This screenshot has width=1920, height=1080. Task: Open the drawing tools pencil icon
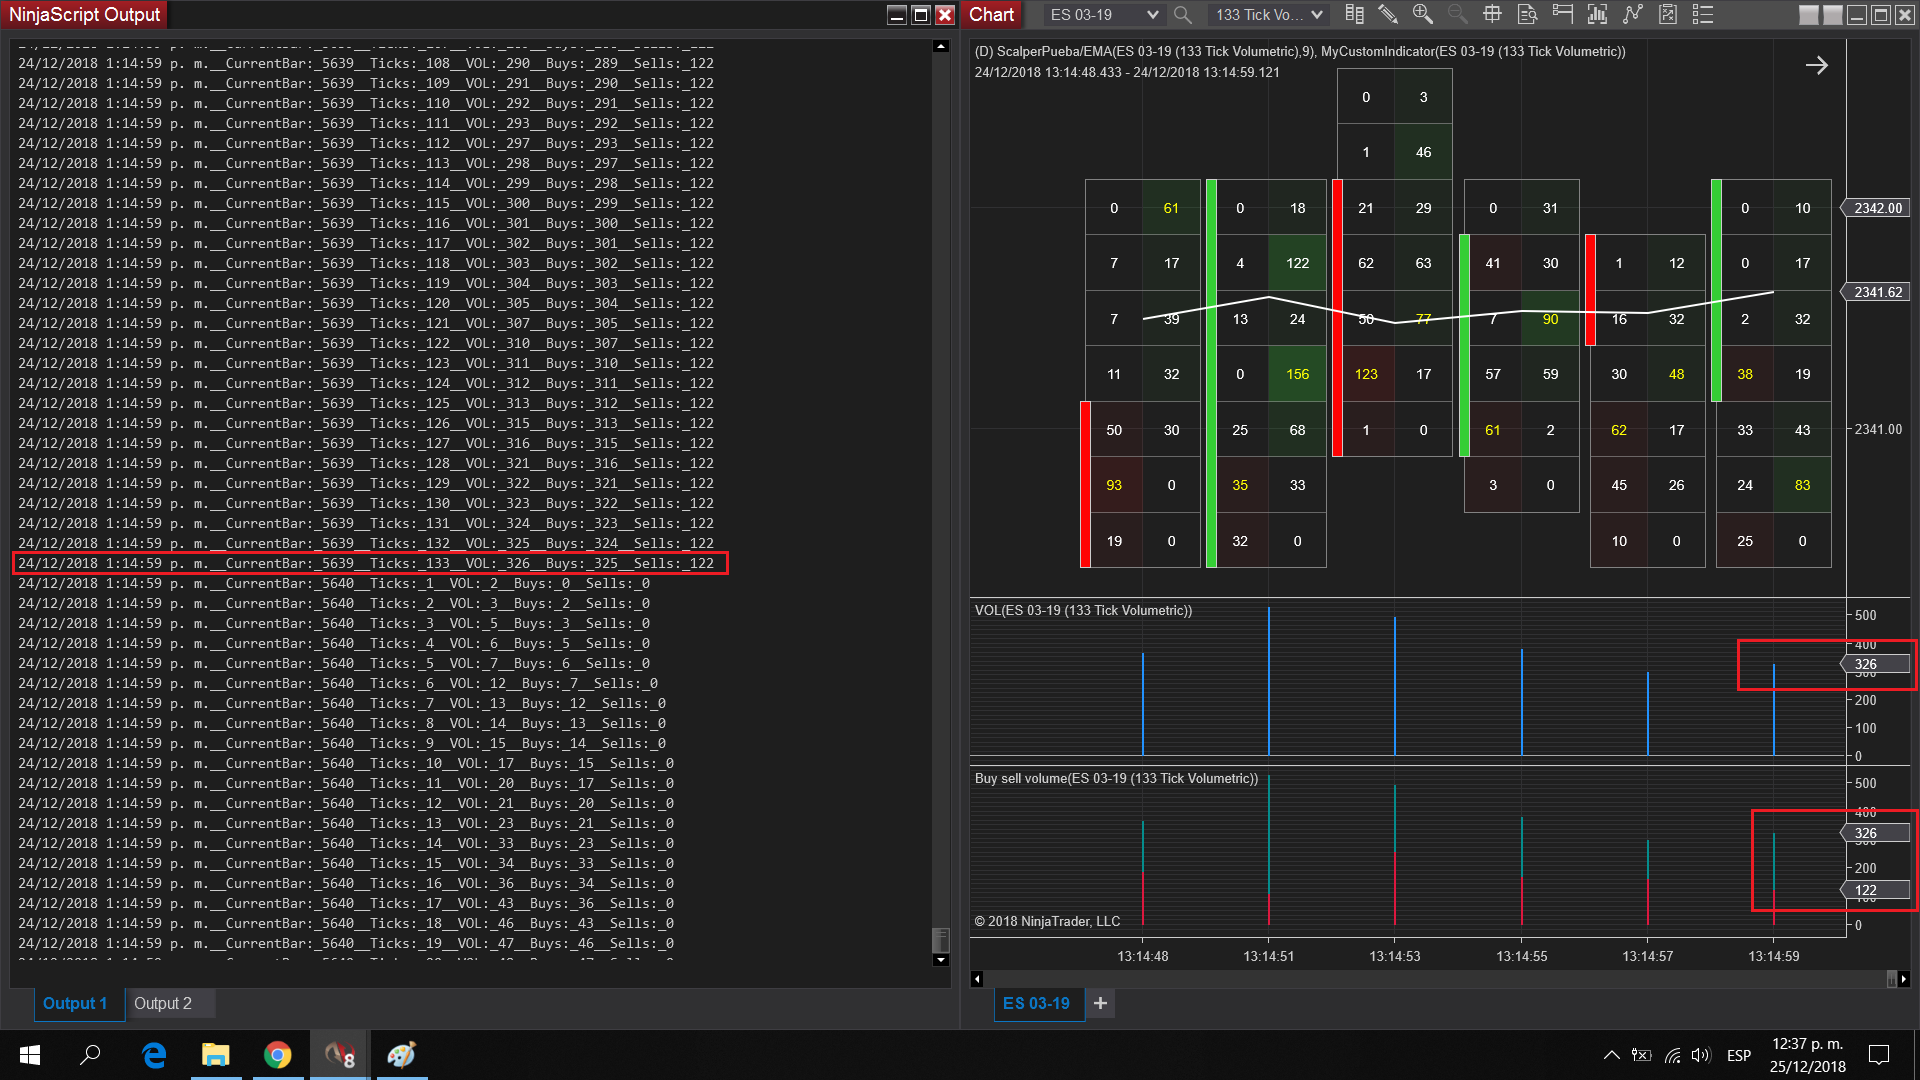[1388, 15]
